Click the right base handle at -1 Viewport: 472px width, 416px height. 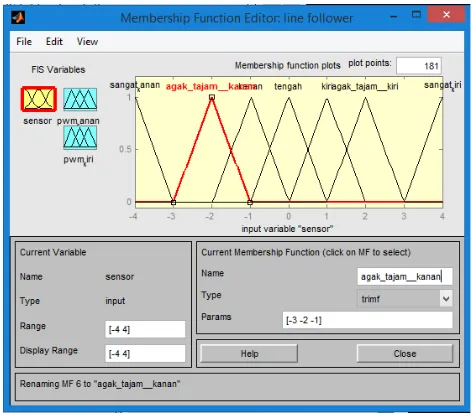[x=250, y=202]
